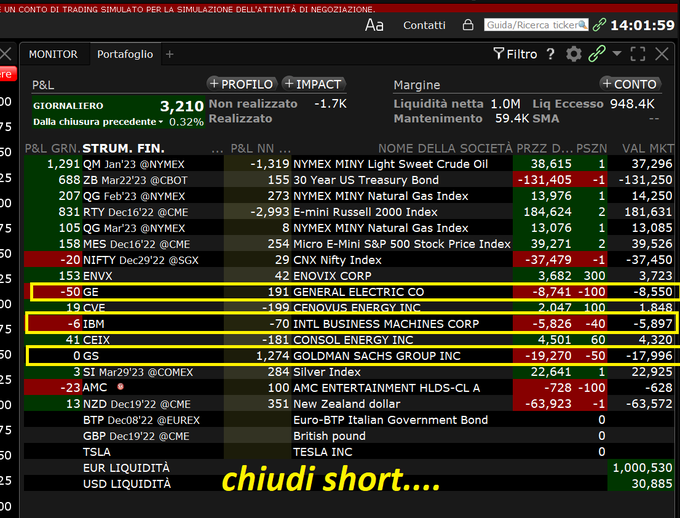Click the EUR liquidity value 1,000,530
The image size is (680, 518).
(642, 468)
